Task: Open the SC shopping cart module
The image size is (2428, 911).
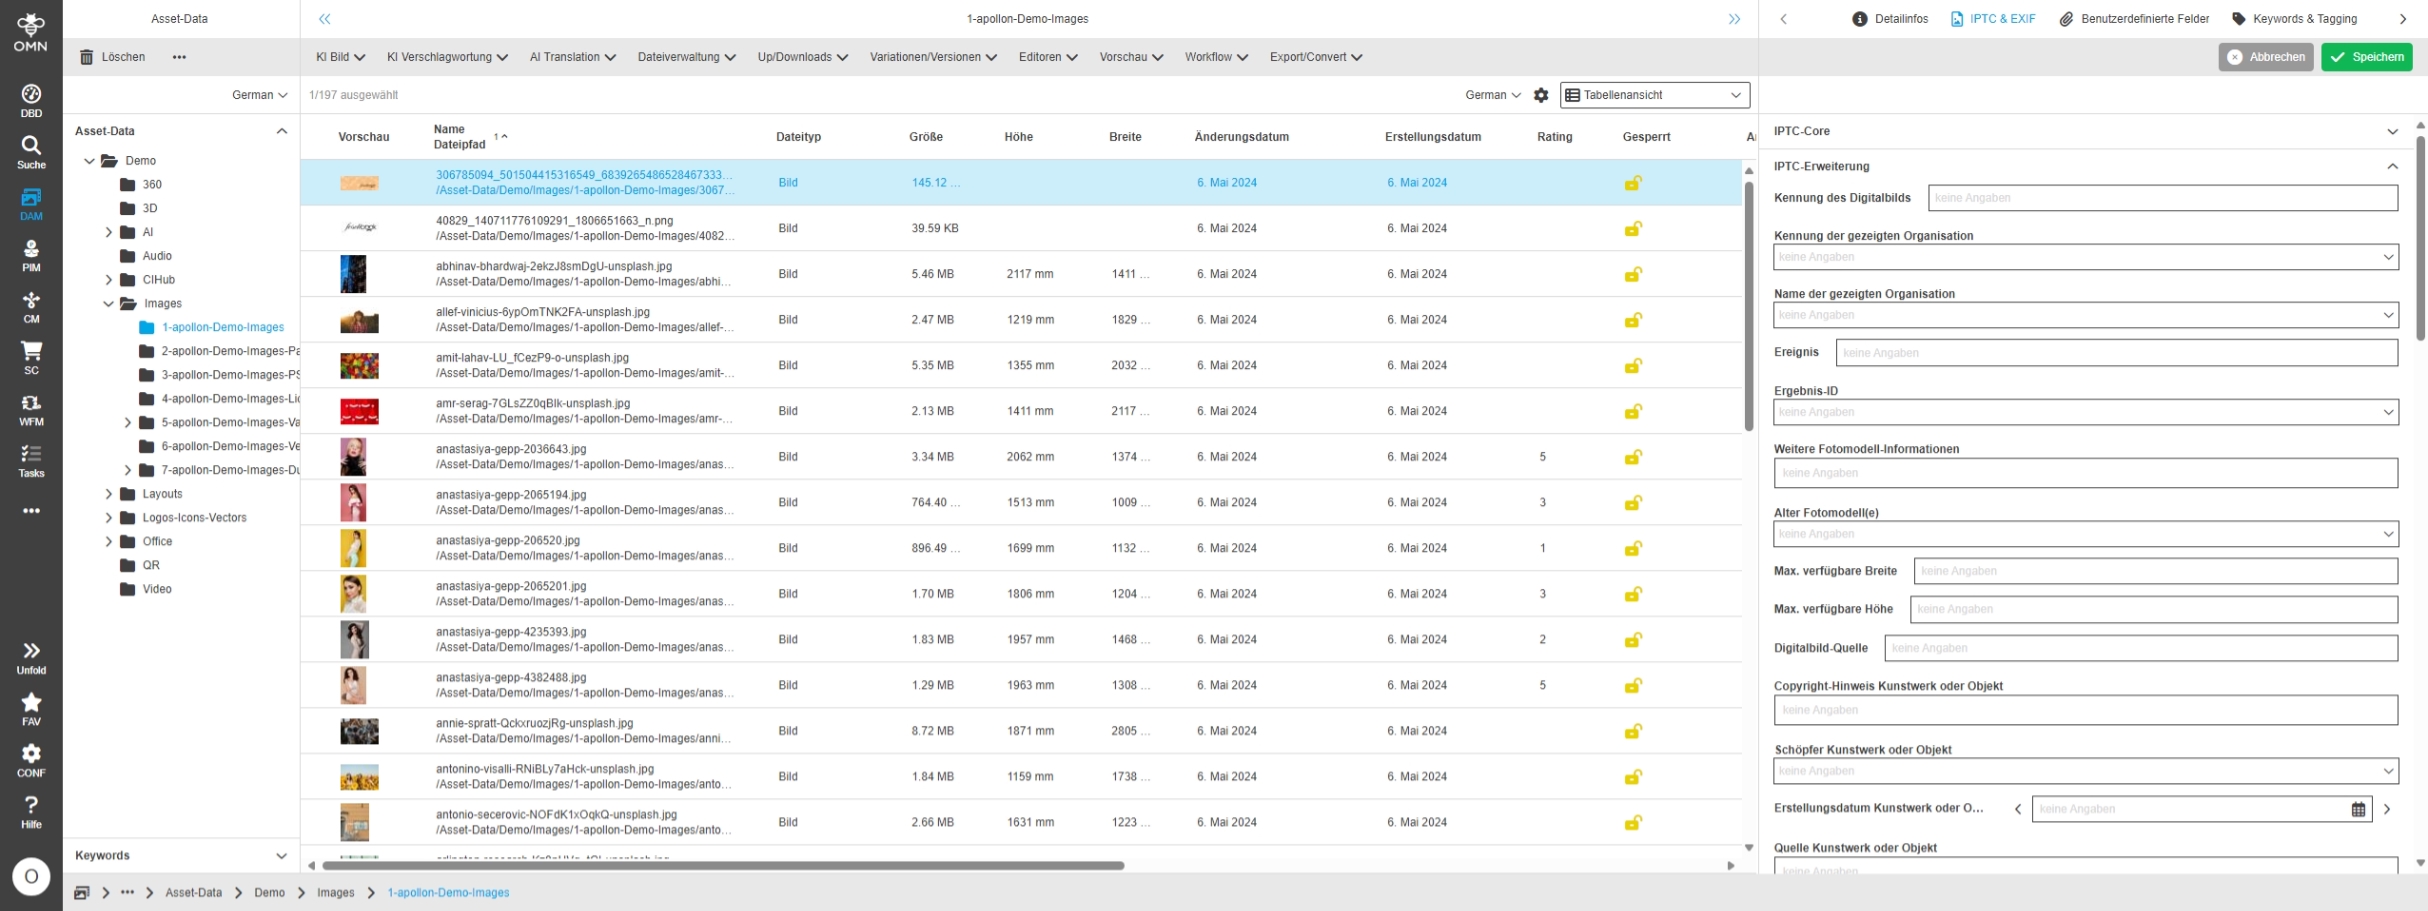Action: 31,357
